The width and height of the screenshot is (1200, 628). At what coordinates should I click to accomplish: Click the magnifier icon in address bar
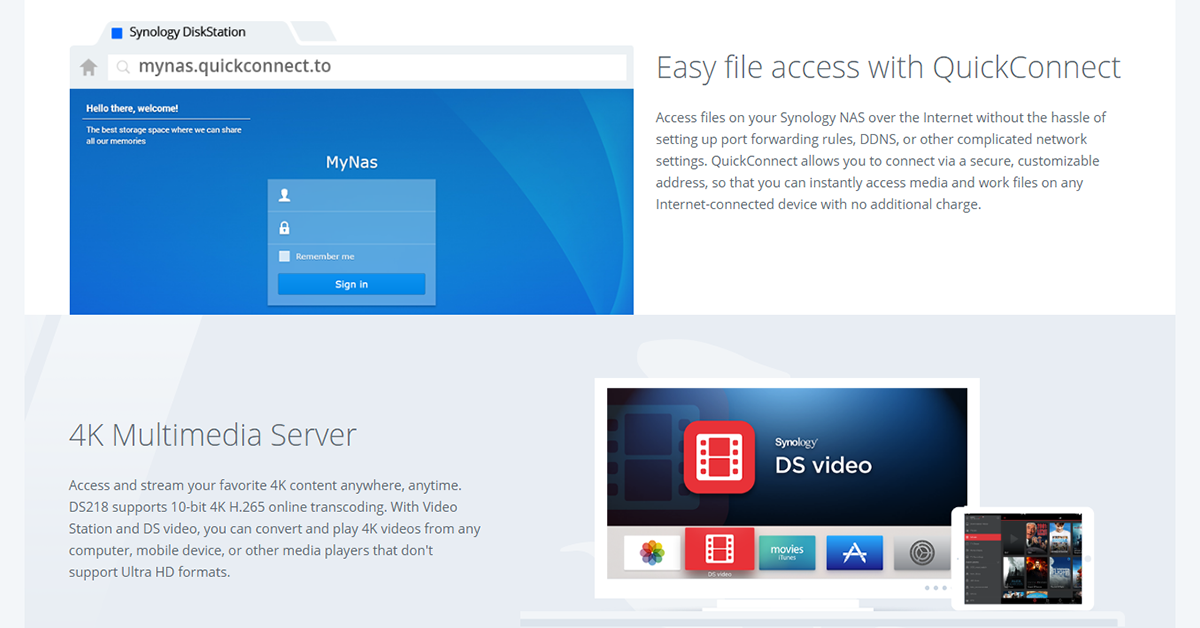[x=123, y=68]
